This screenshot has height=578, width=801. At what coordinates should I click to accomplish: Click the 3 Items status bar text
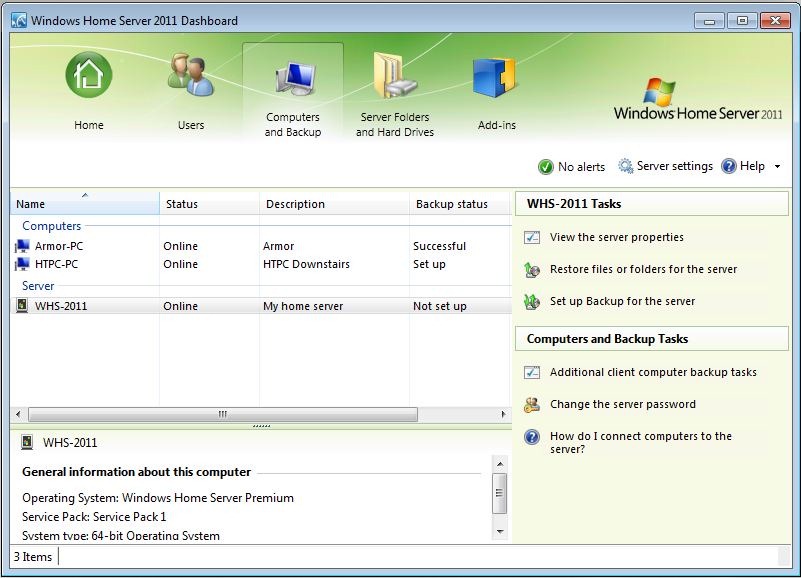[33, 557]
